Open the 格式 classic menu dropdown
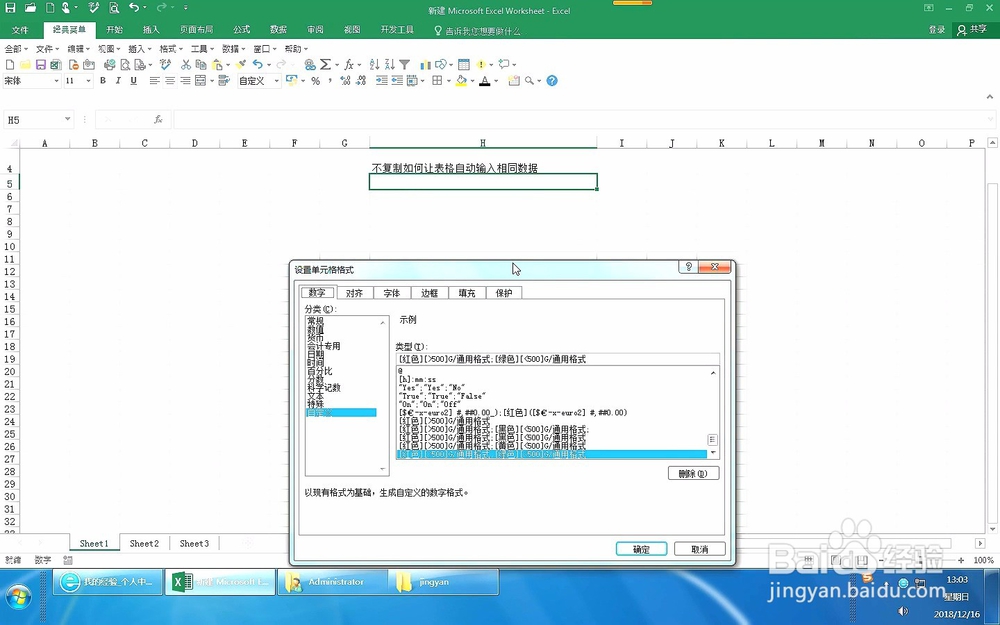 coord(170,49)
